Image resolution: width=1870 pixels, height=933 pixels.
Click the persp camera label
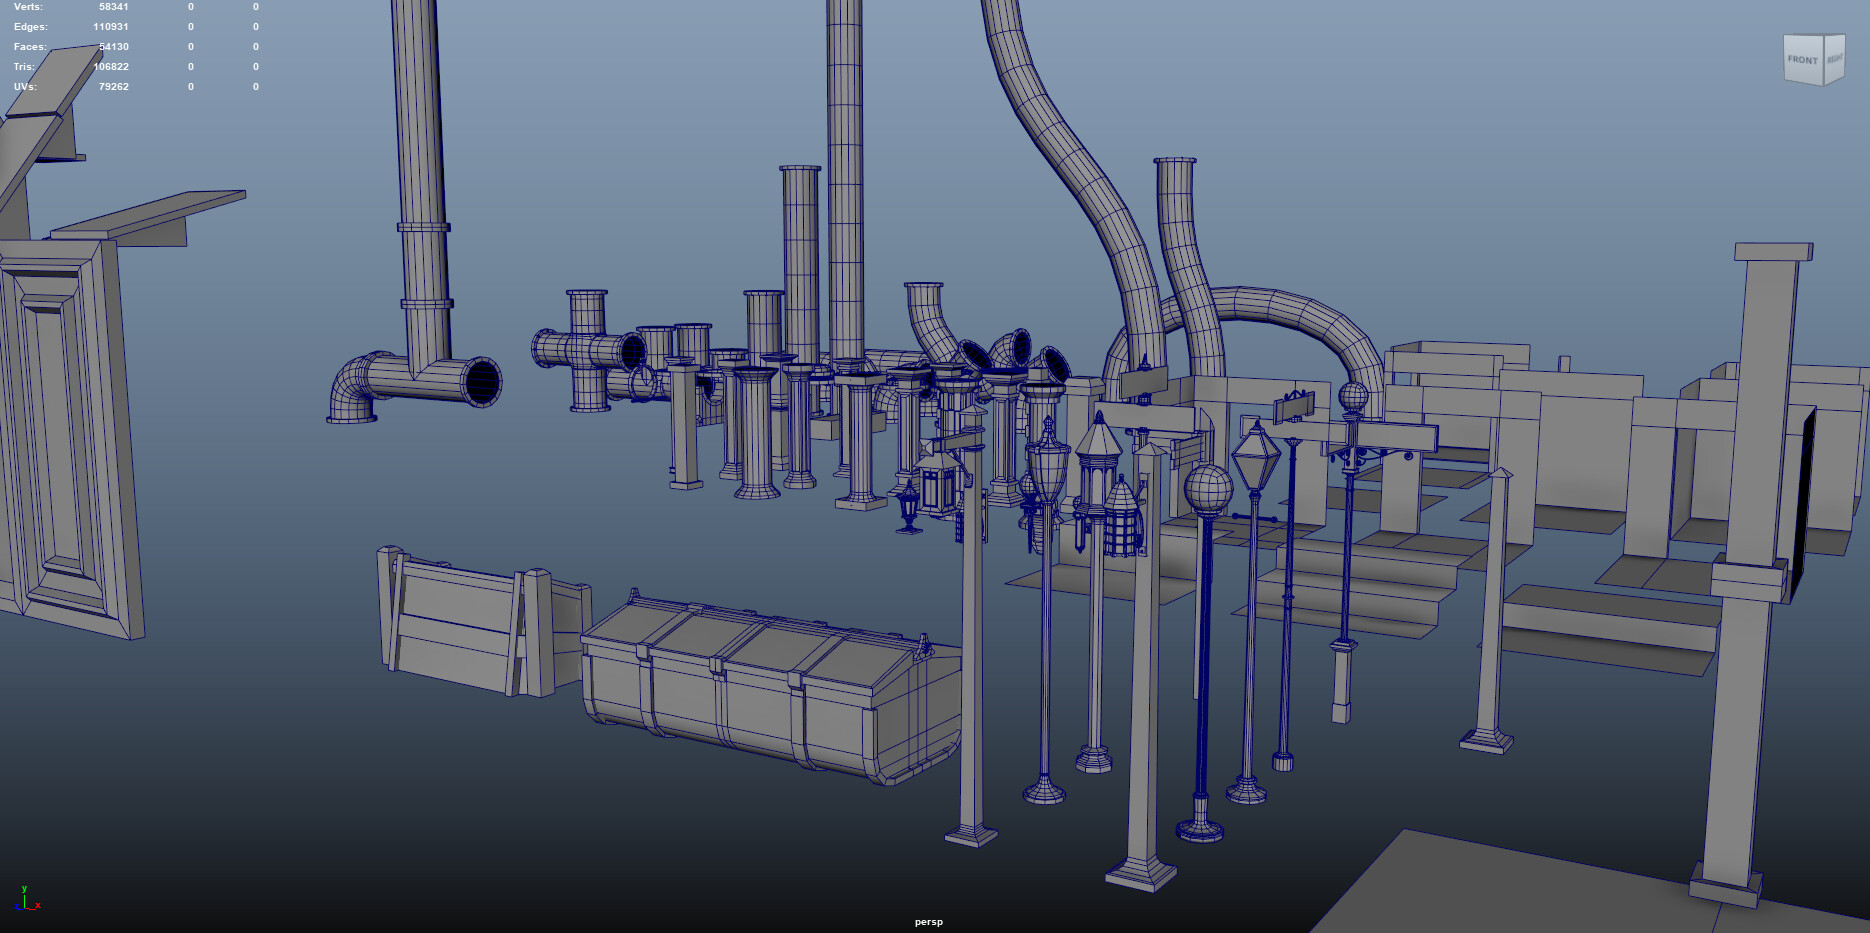pos(927,922)
